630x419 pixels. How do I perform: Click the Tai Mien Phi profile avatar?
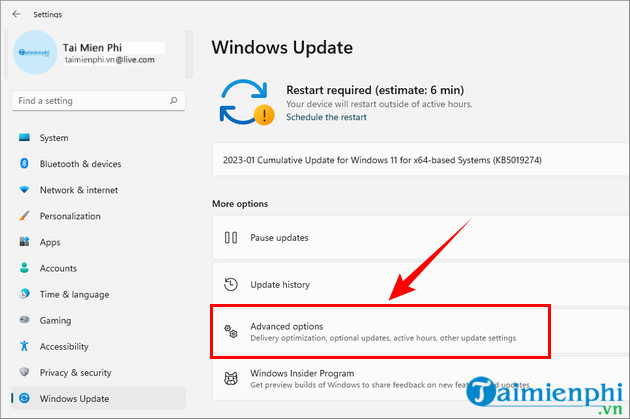point(35,52)
